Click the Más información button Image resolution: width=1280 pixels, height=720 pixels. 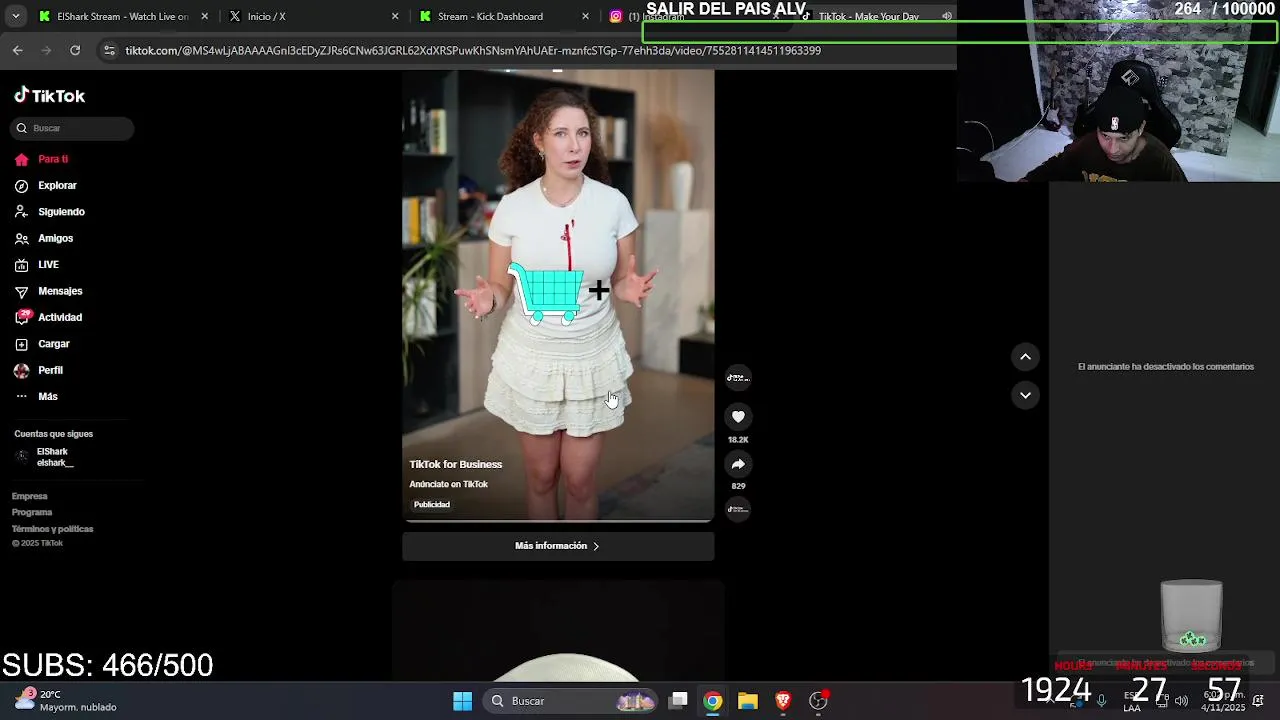(558, 546)
